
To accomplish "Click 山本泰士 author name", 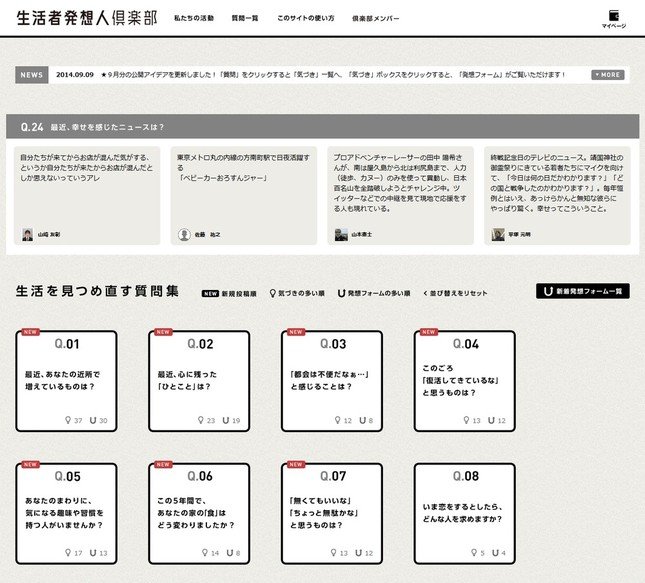I will (x=361, y=235).
